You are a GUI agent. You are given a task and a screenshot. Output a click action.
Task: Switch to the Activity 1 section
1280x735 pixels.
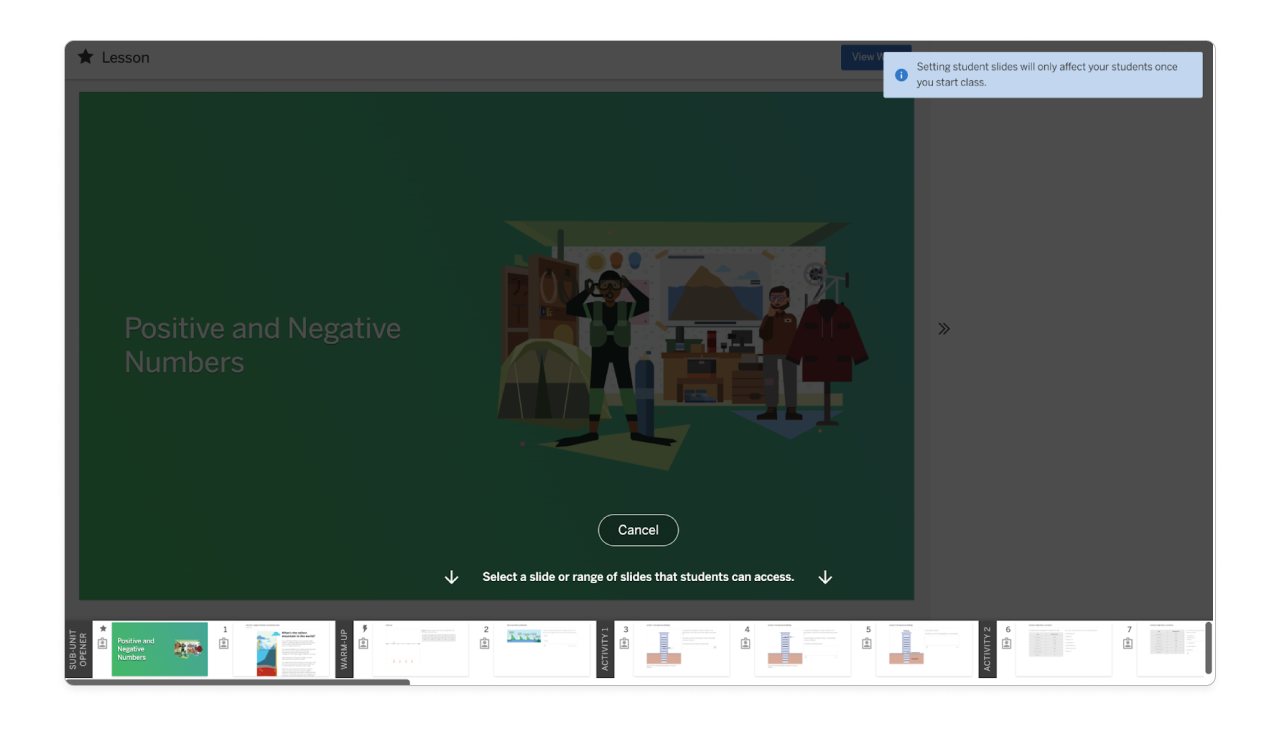click(x=604, y=648)
